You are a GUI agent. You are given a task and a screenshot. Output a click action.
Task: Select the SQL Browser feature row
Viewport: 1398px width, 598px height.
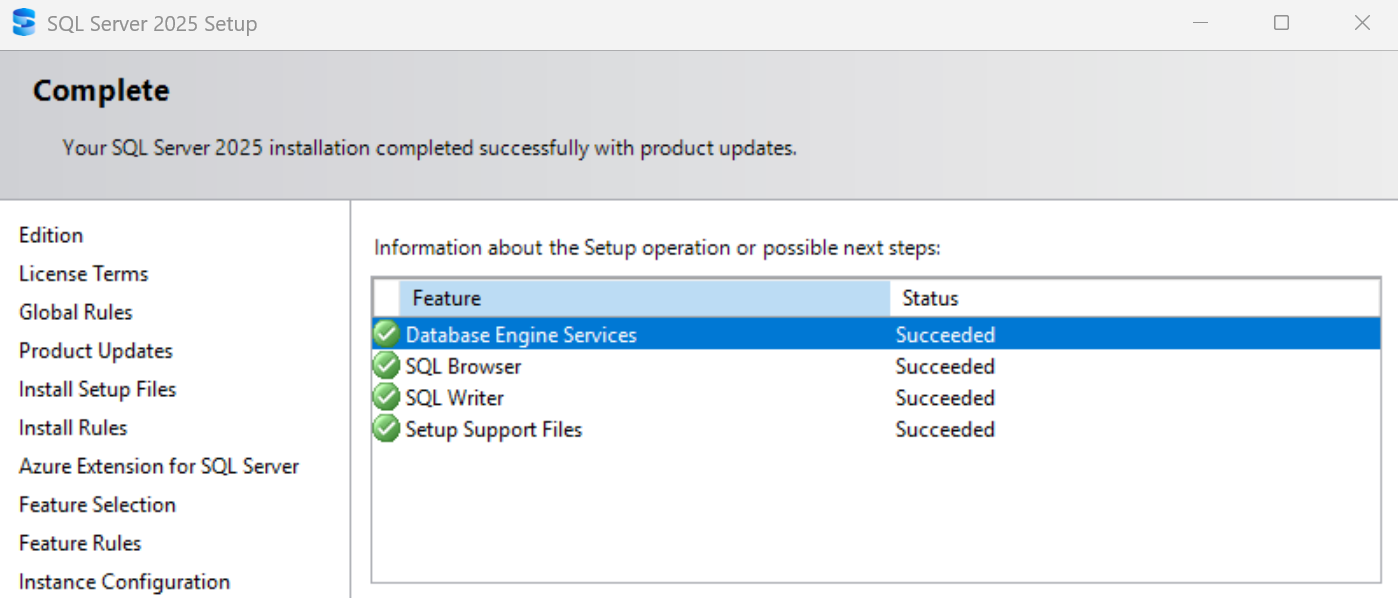click(463, 366)
